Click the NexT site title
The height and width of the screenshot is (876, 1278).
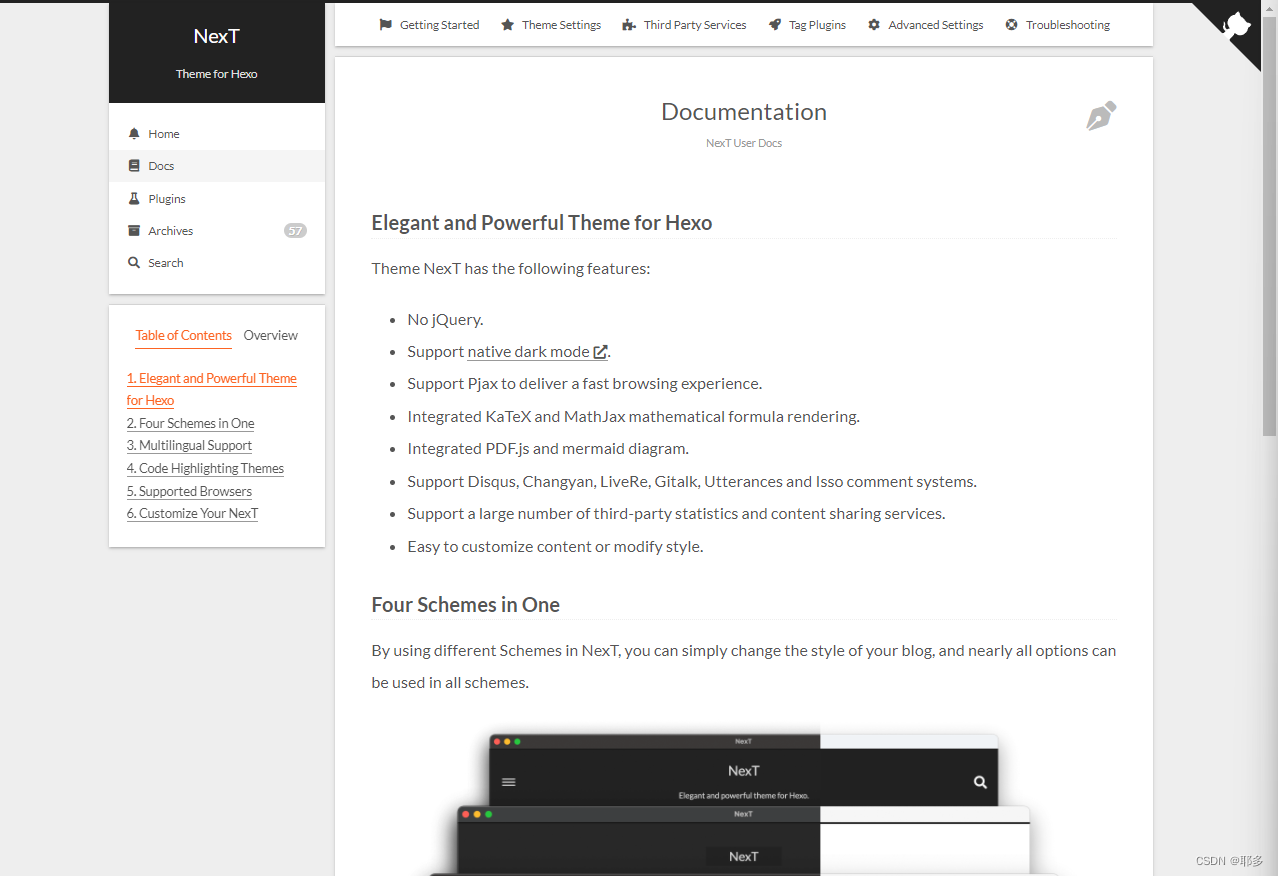pos(217,36)
